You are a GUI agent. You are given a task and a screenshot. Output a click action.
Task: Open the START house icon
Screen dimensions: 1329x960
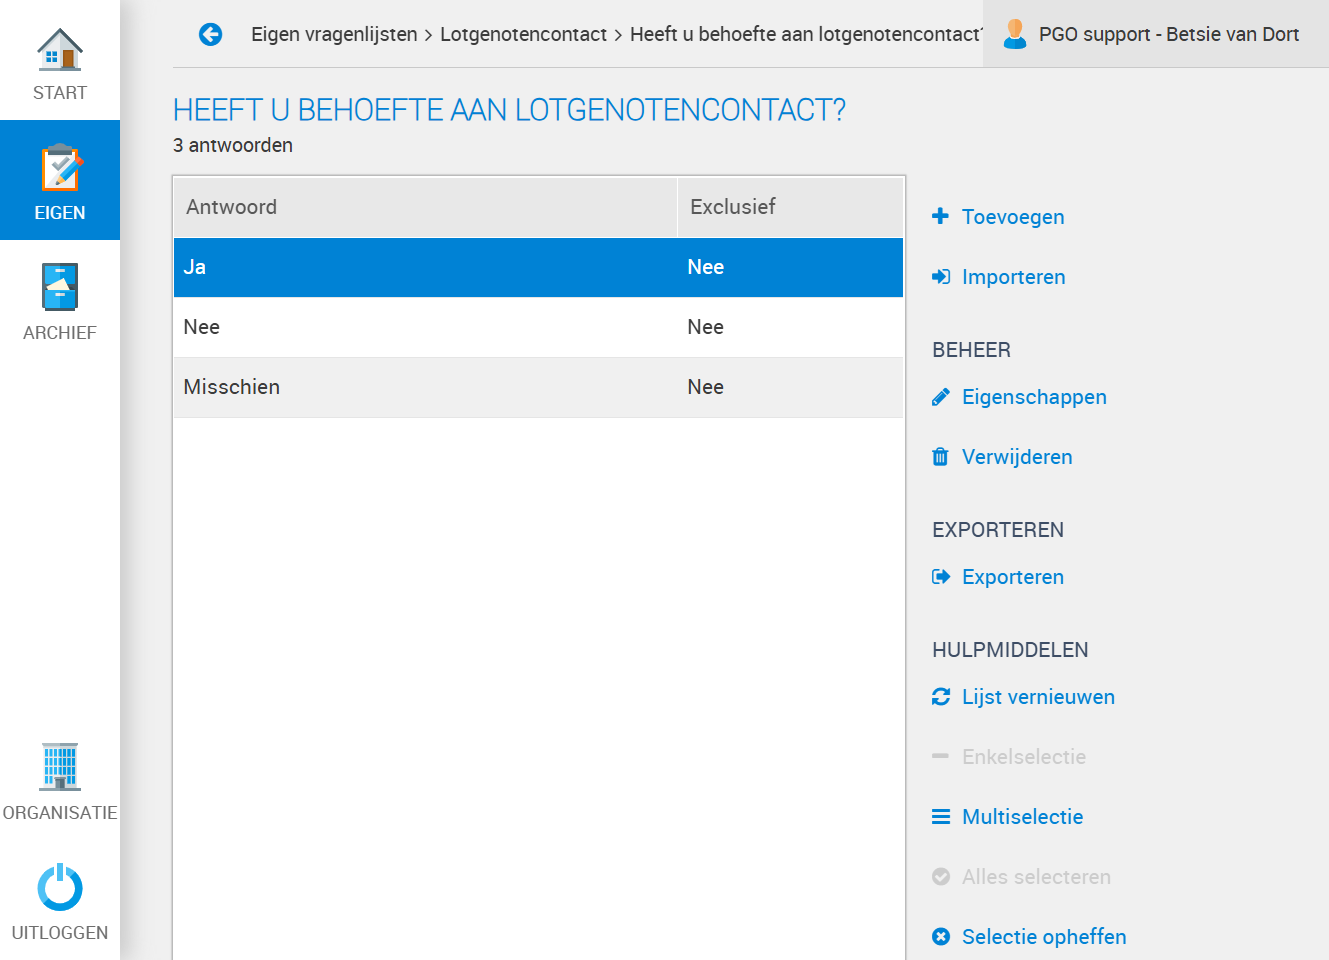60,49
